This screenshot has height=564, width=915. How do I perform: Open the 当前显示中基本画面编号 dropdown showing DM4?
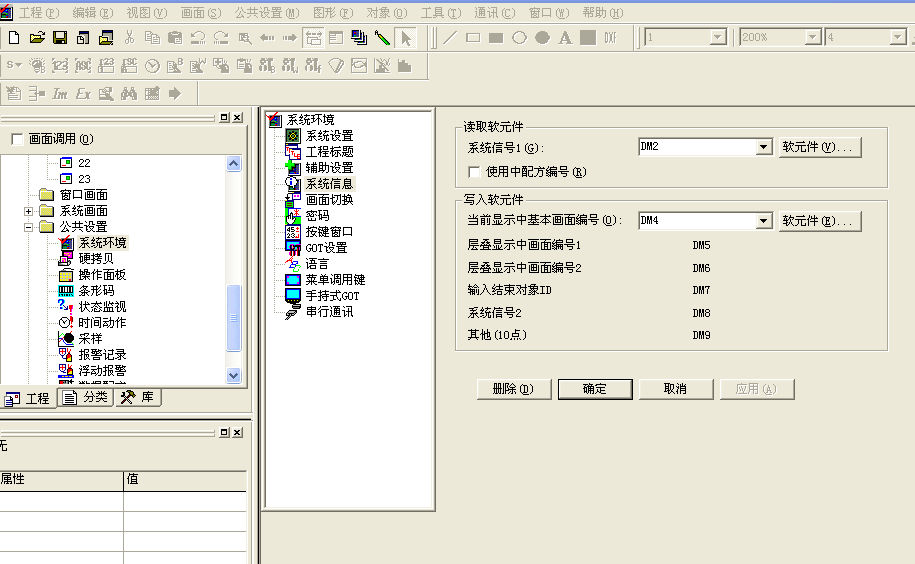763,220
